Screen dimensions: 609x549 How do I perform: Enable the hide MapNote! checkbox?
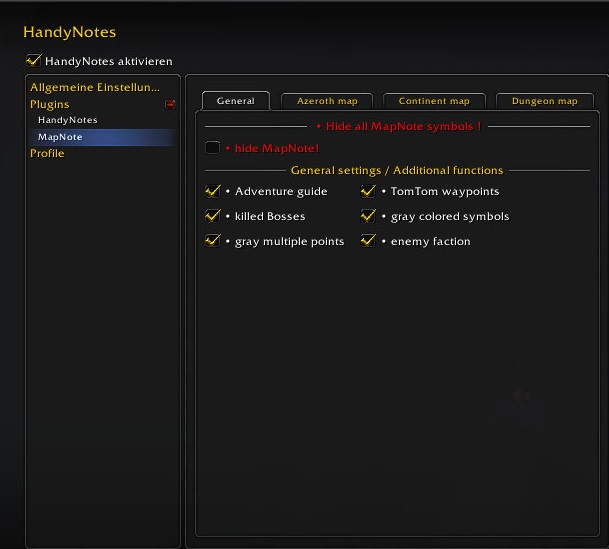click(x=213, y=148)
